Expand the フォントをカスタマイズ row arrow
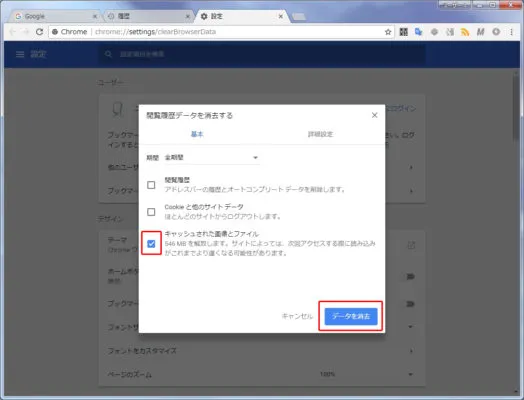The height and width of the screenshot is (400, 524). 411,351
